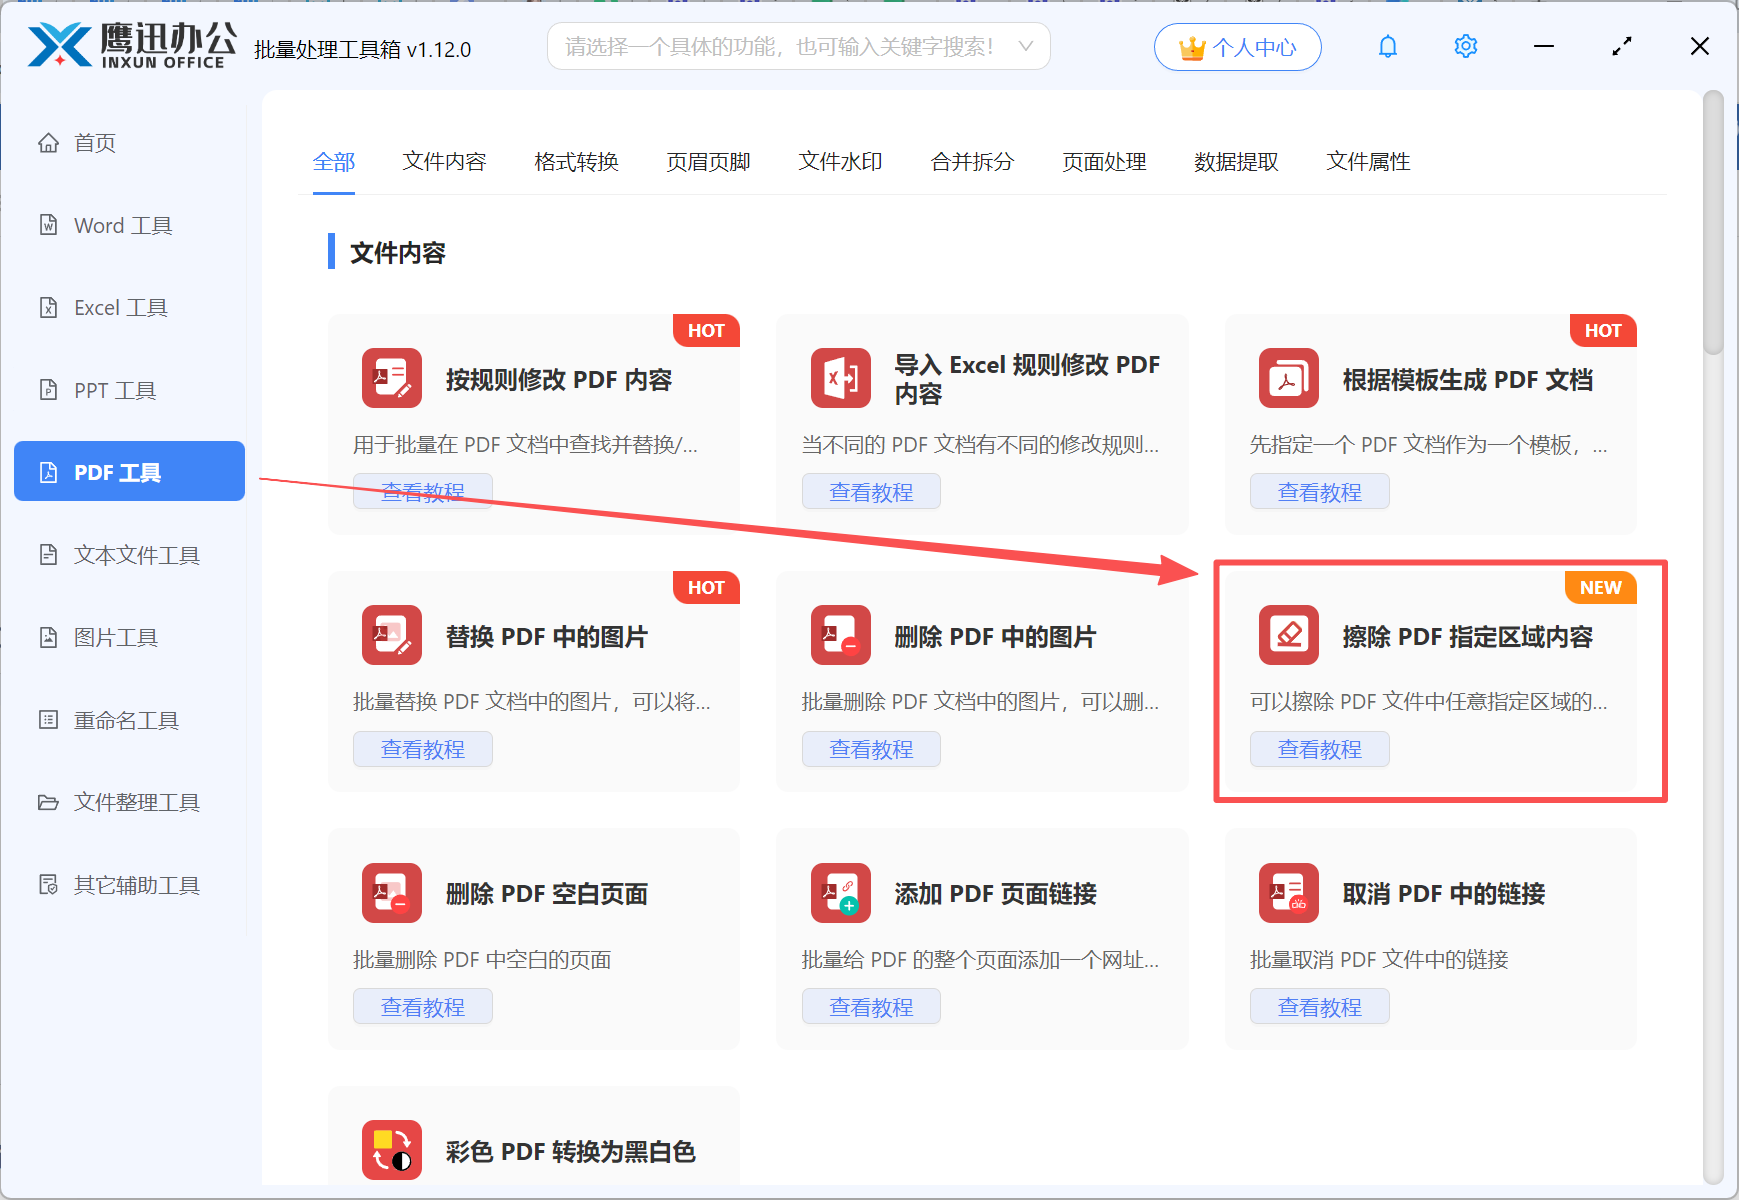Click the INXUN OFFICE logo

[132, 46]
